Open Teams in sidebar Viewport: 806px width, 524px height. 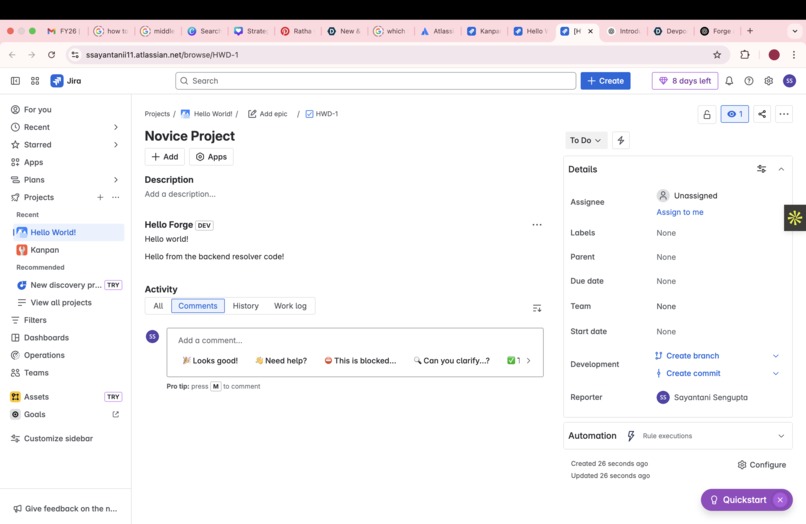(x=66, y=373)
